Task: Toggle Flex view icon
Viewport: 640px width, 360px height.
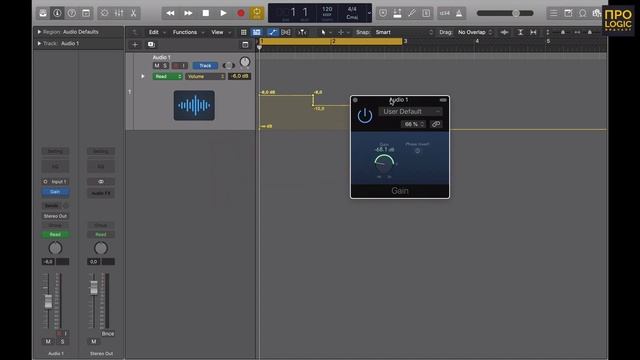Action: click(286, 32)
